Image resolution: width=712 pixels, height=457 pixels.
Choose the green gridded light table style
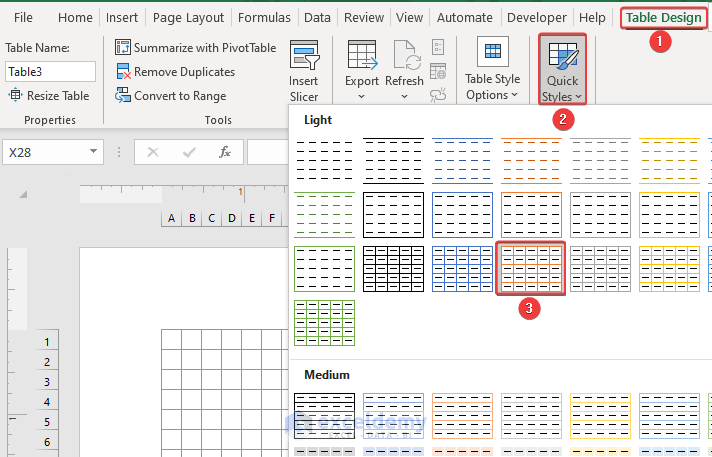325,322
